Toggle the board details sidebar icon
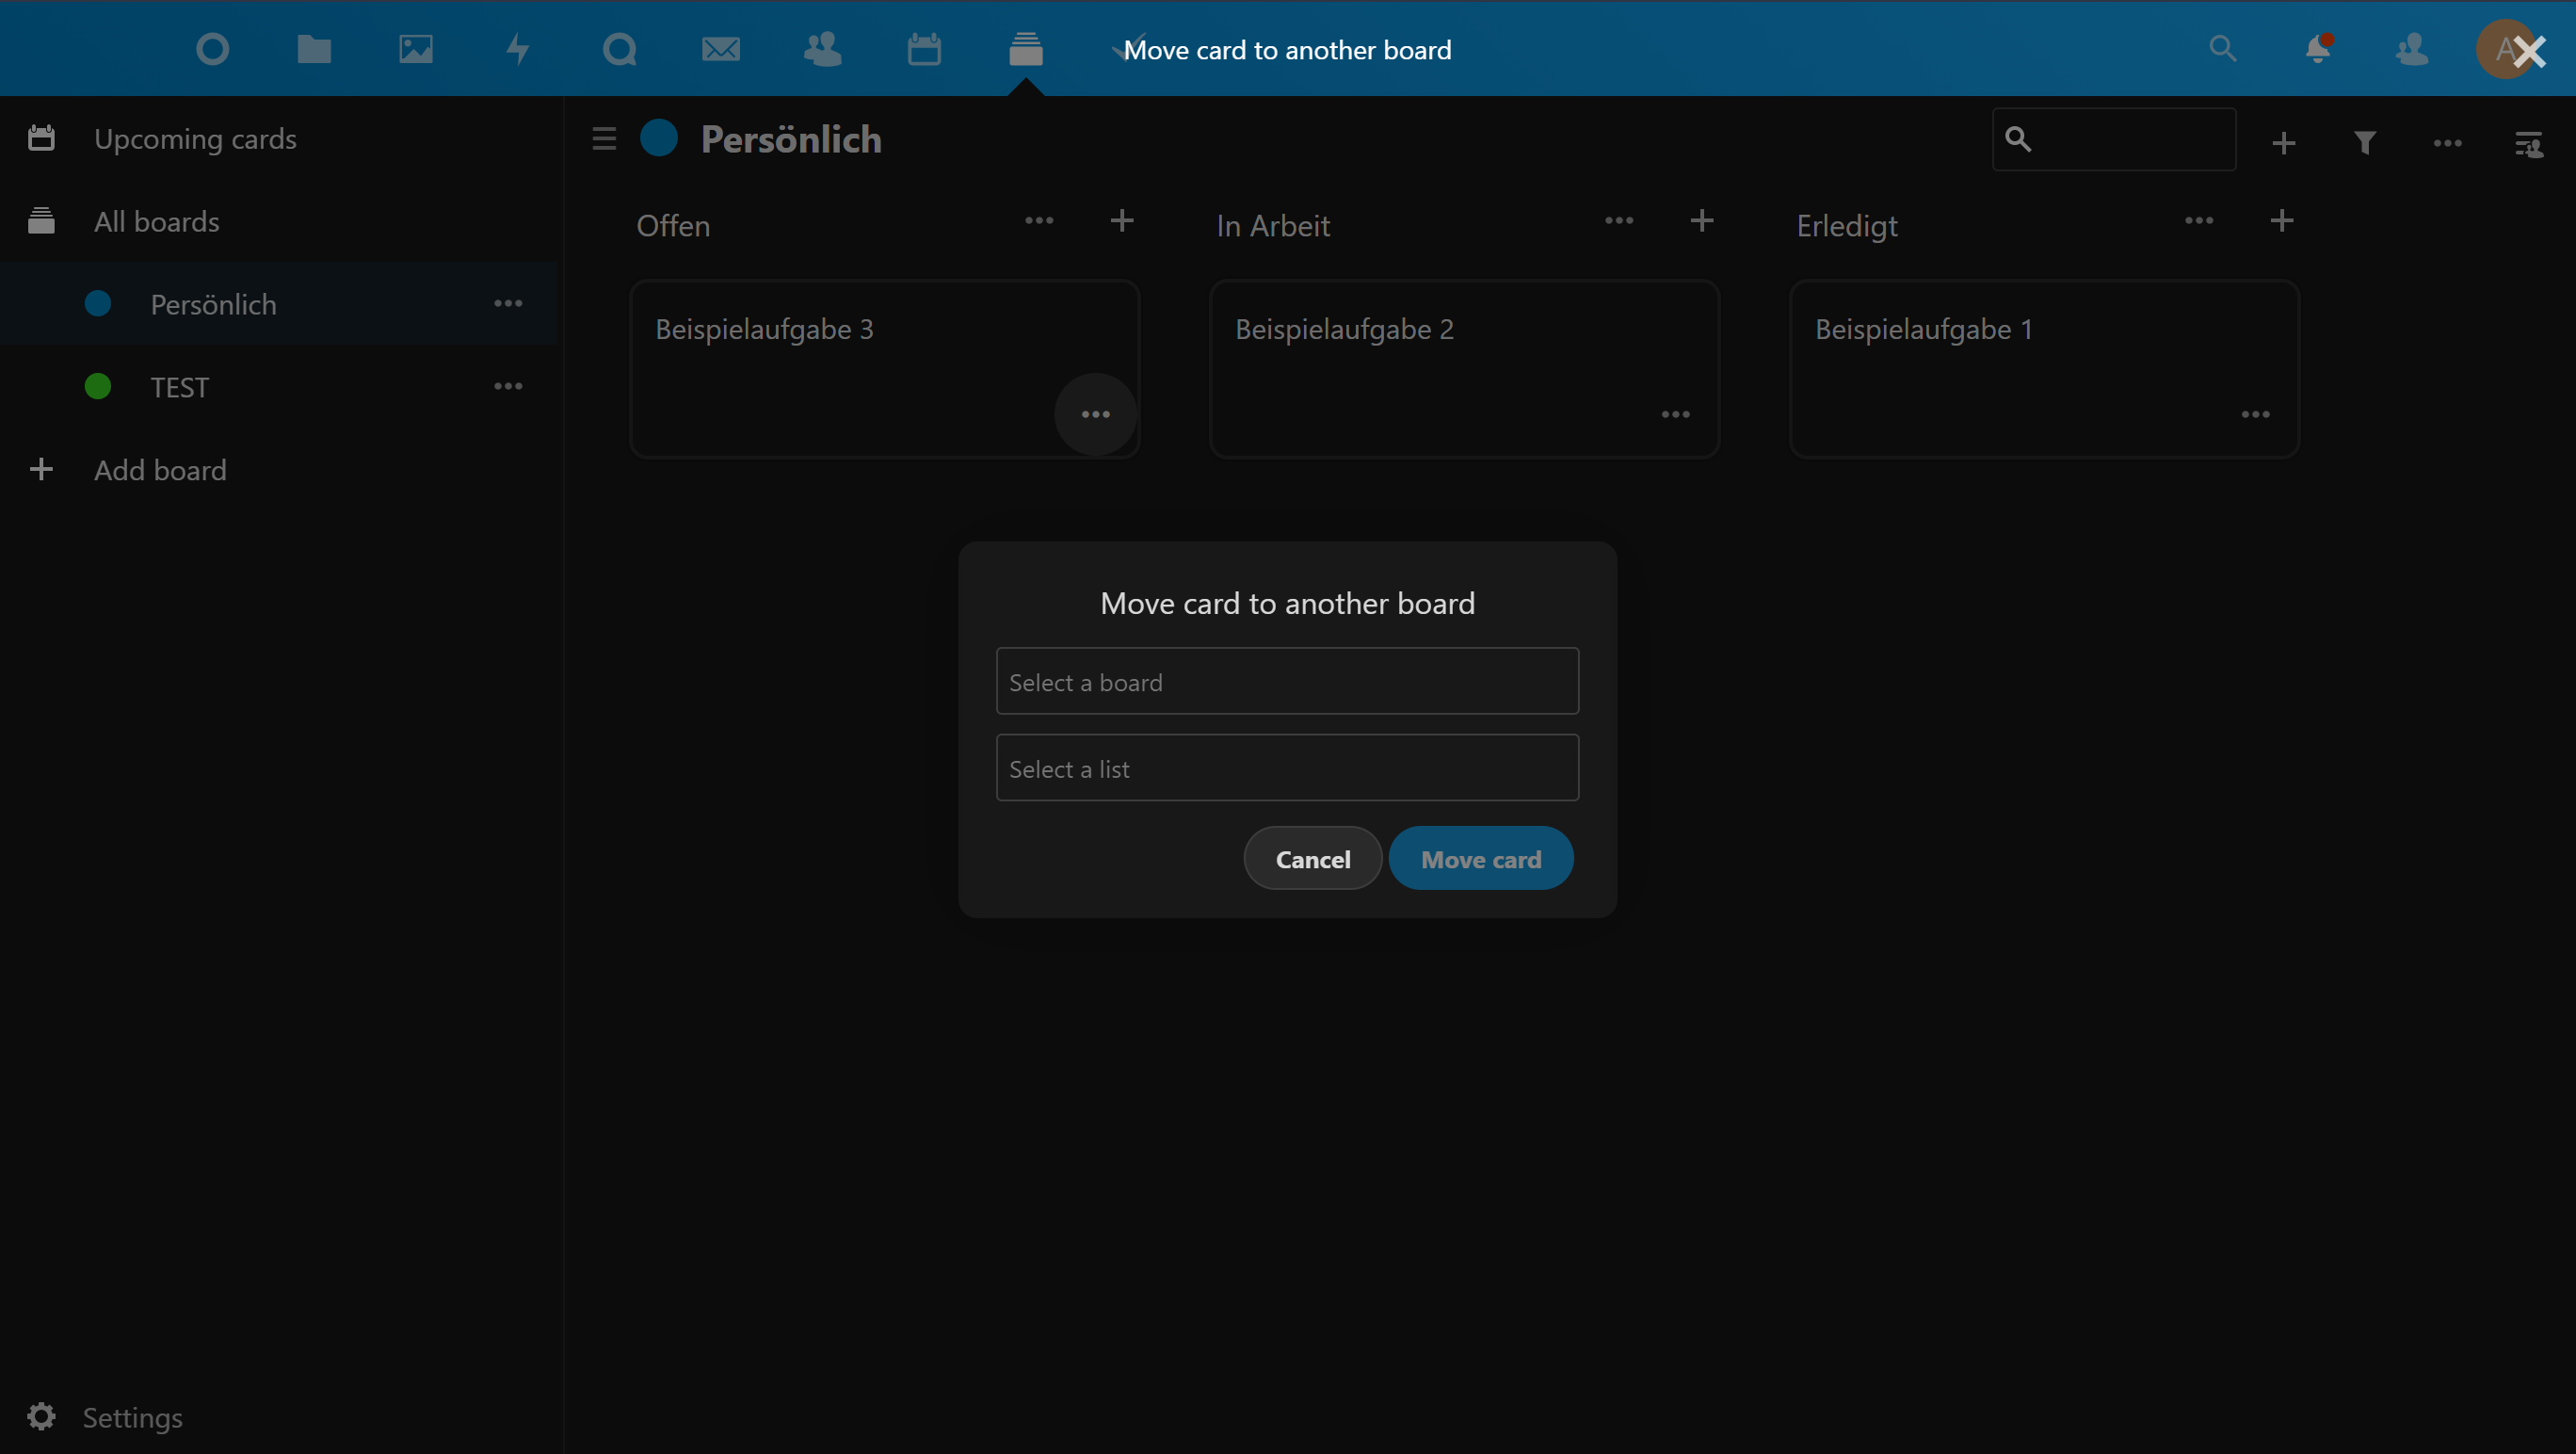This screenshot has width=2576, height=1454. pyautogui.click(x=2529, y=144)
